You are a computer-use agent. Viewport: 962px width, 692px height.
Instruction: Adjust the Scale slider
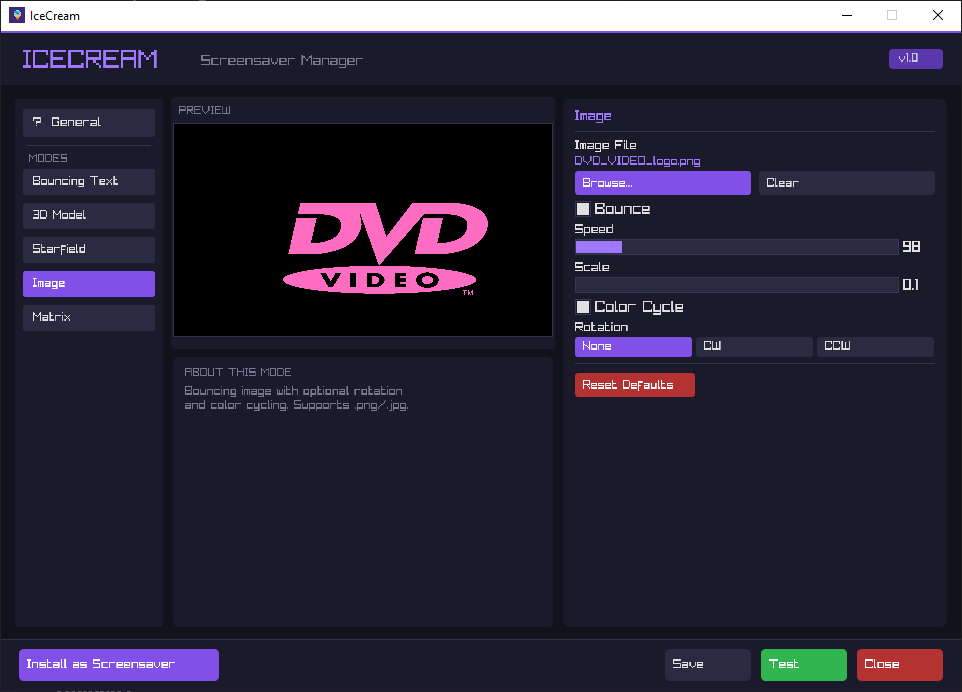(x=736, y=285)
